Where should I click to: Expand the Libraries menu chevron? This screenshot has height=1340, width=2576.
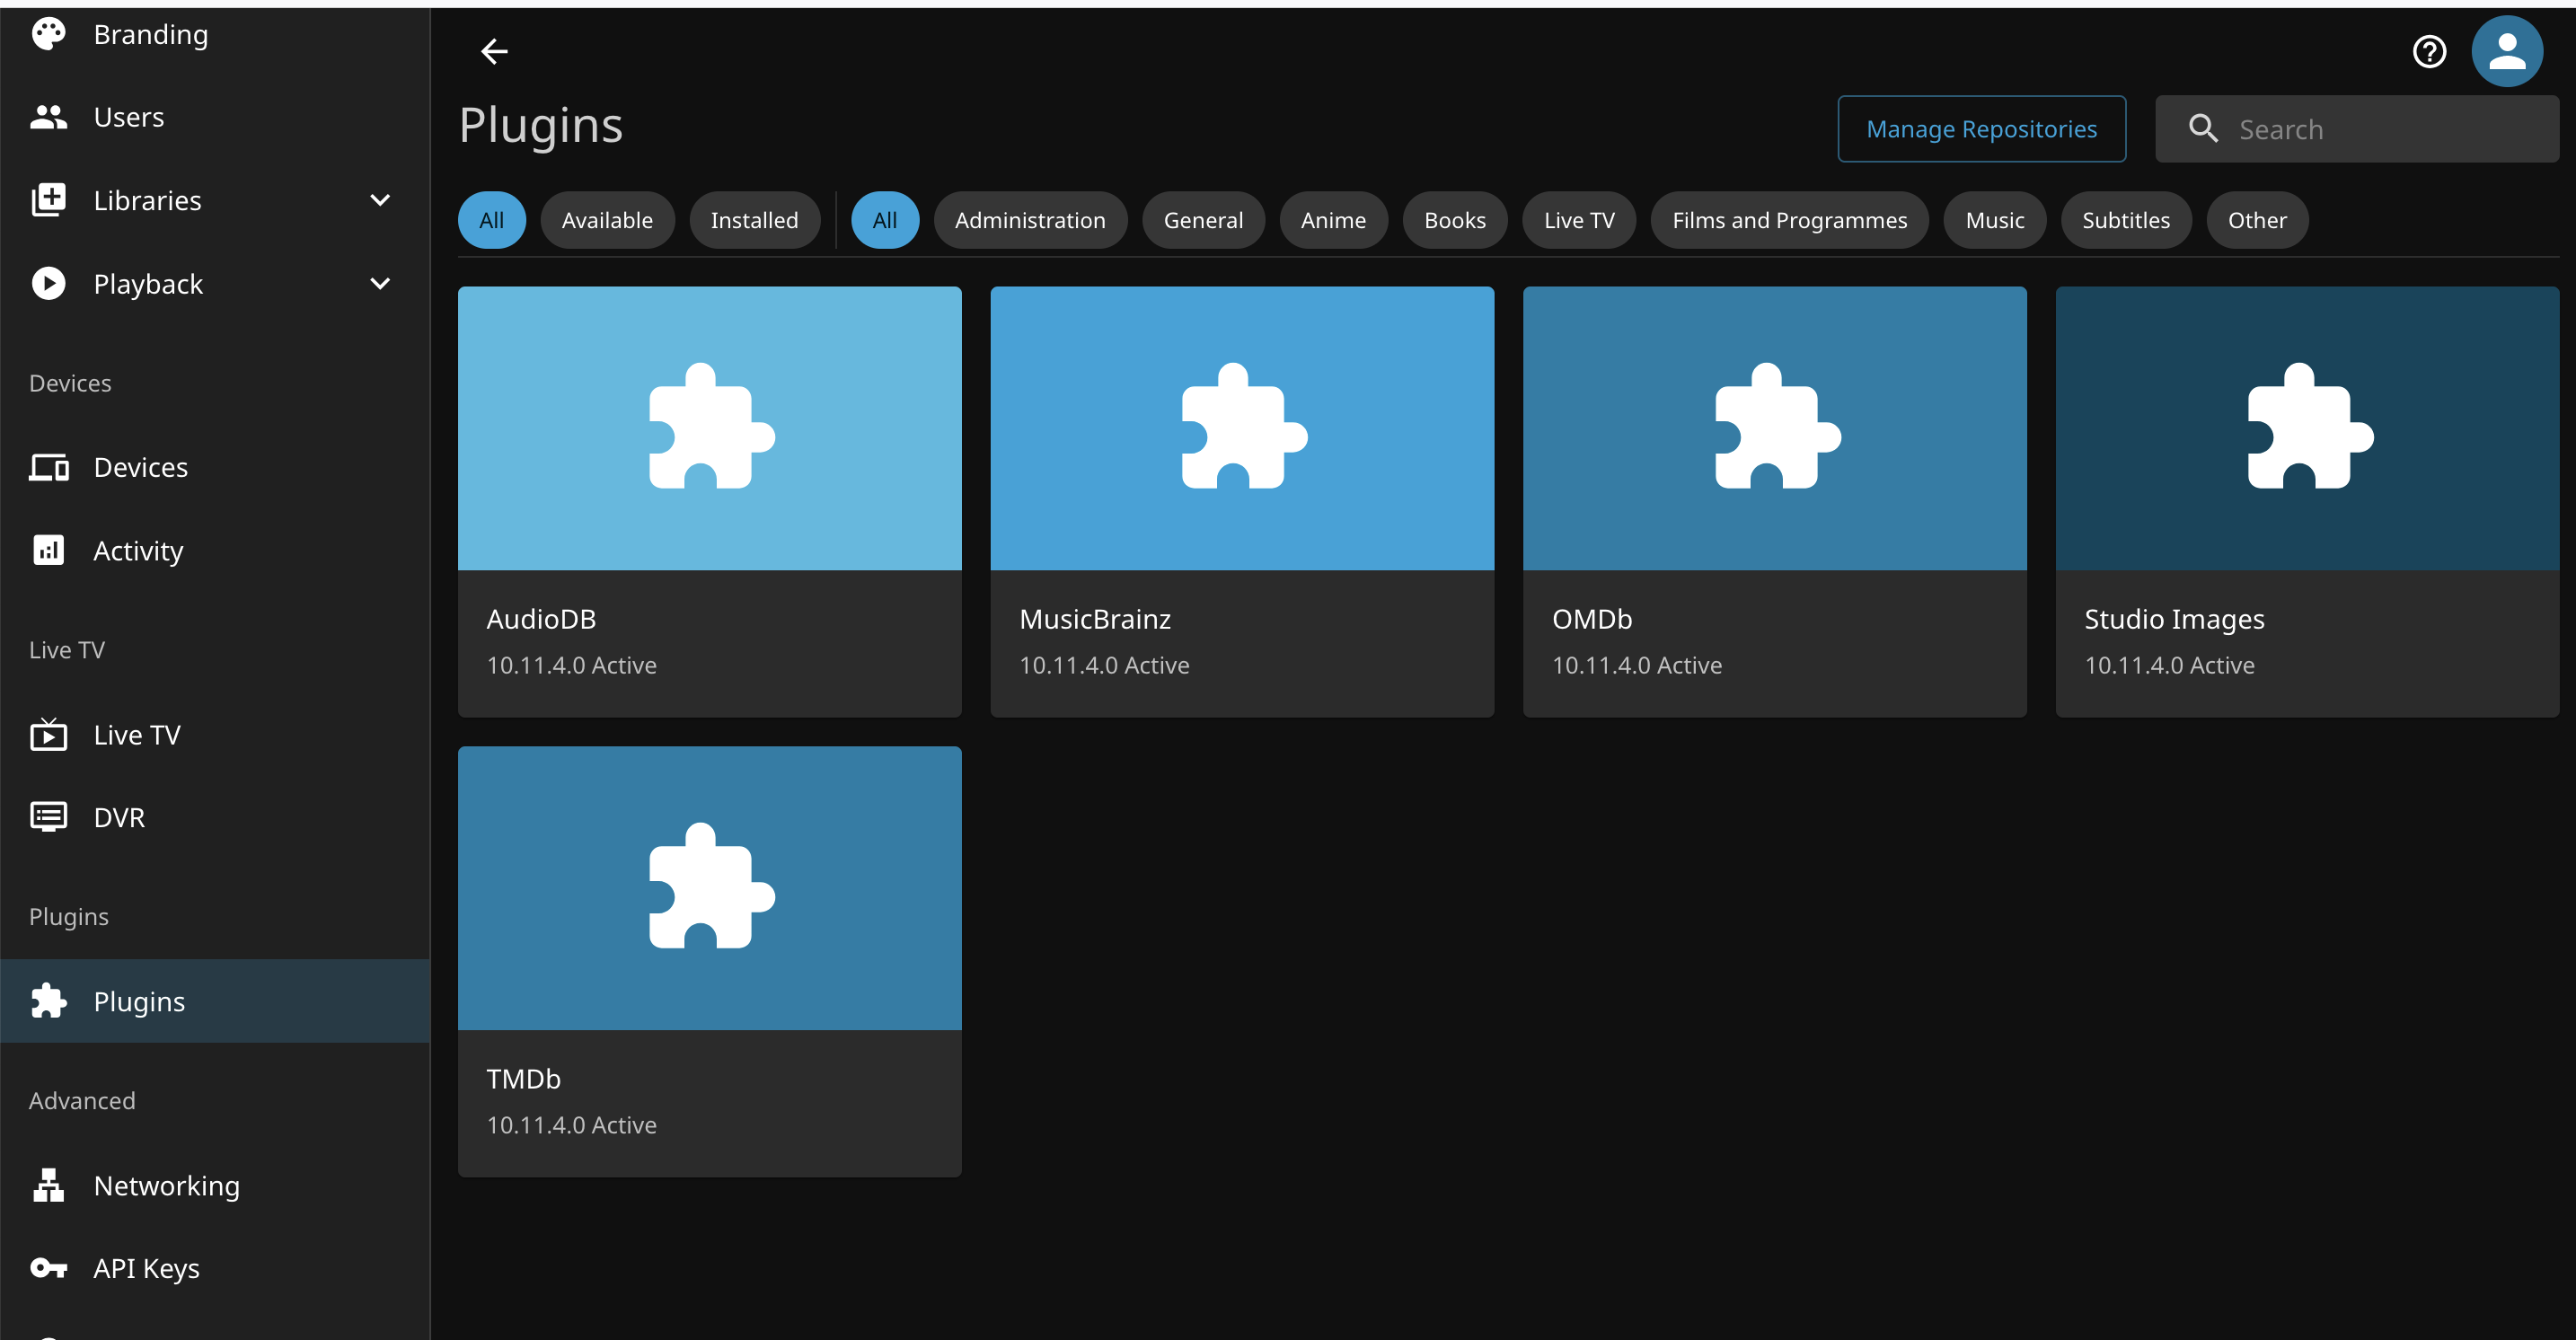(x=380, y=200)
